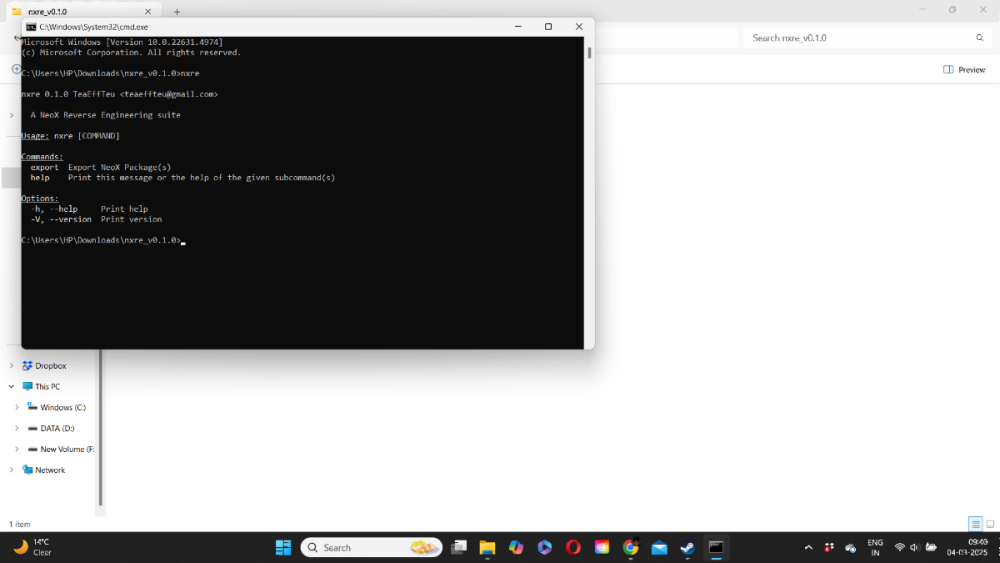This screenshot has width=1000, height=563.
Task: Switch to details view layout
Action: tap(975, 524)
